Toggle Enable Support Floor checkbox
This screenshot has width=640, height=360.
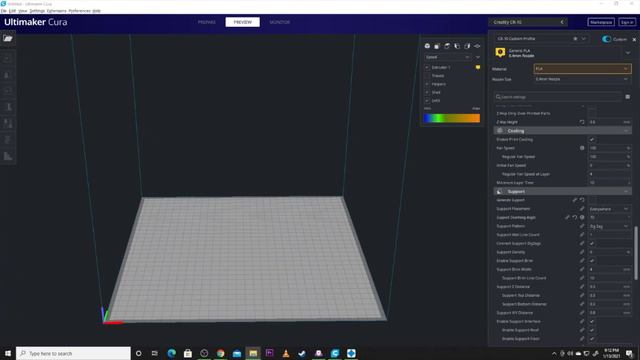pyautogui.click(x=592, y=339)
